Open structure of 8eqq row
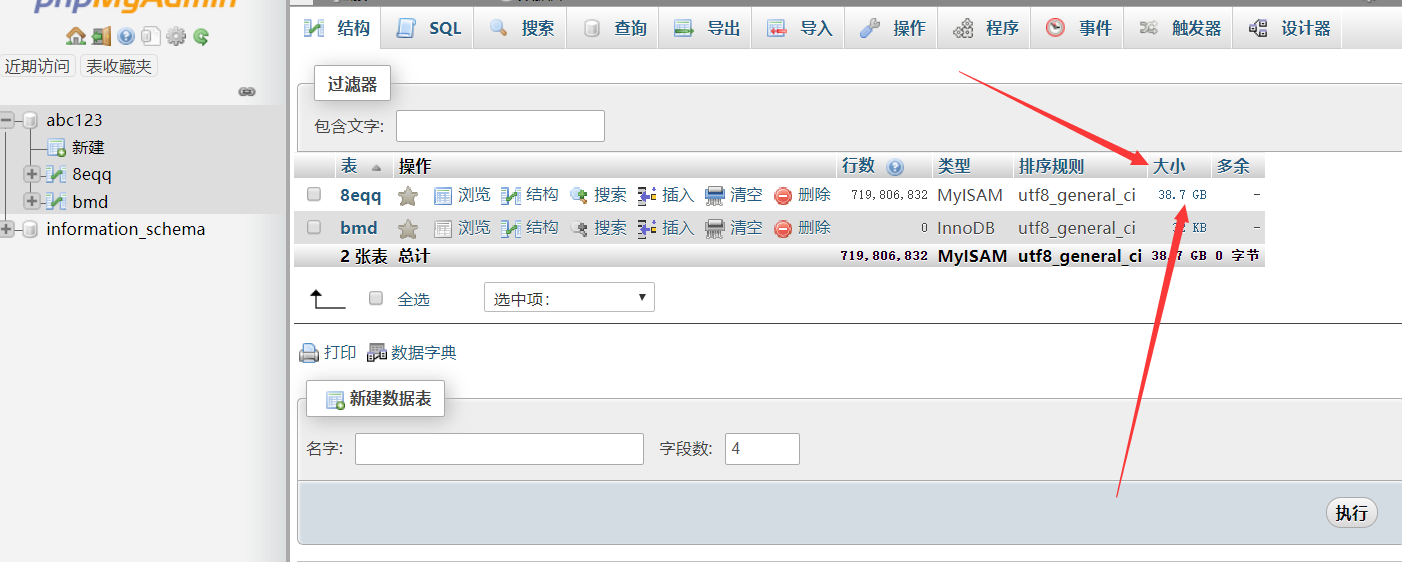The image size is (1402, 562). pyautogui.click(x=530, y=195)
